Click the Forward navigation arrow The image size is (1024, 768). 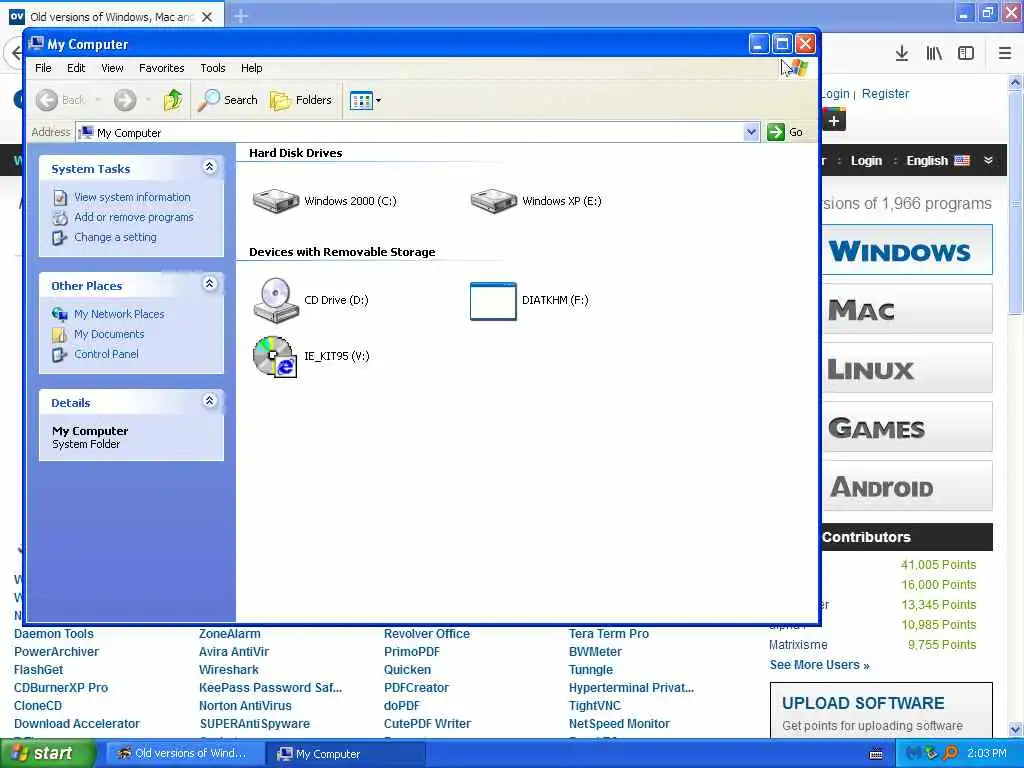pyautogui.click(x=125, y=100)
